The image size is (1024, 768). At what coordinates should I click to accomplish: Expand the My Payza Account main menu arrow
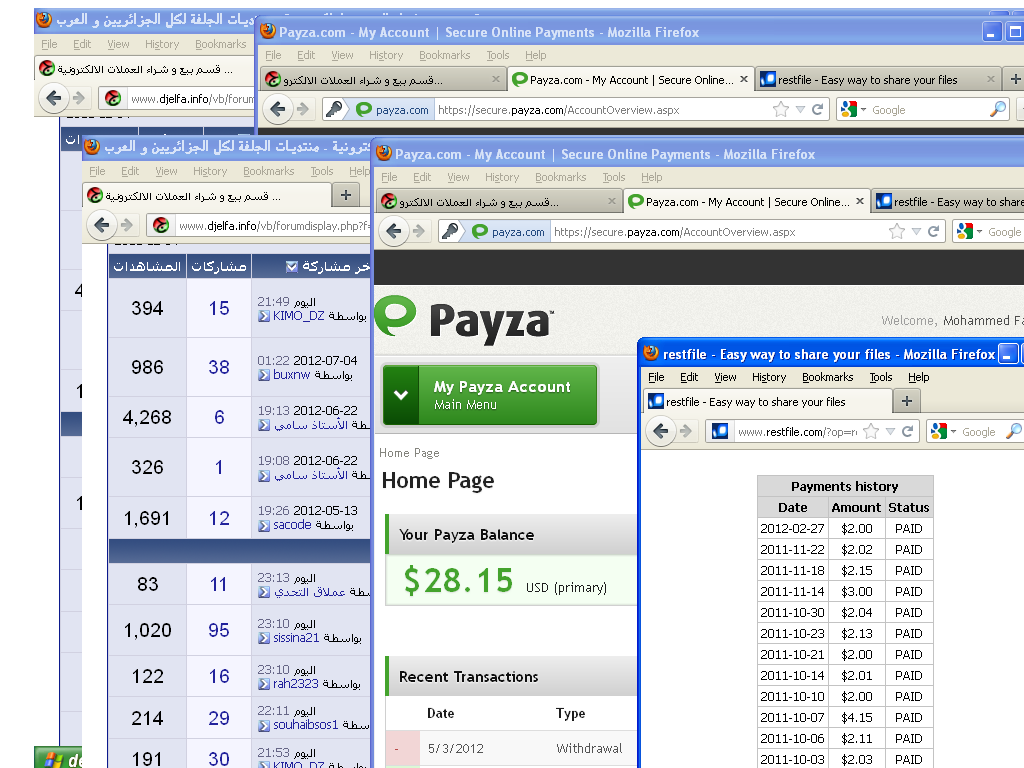(401, 394)
